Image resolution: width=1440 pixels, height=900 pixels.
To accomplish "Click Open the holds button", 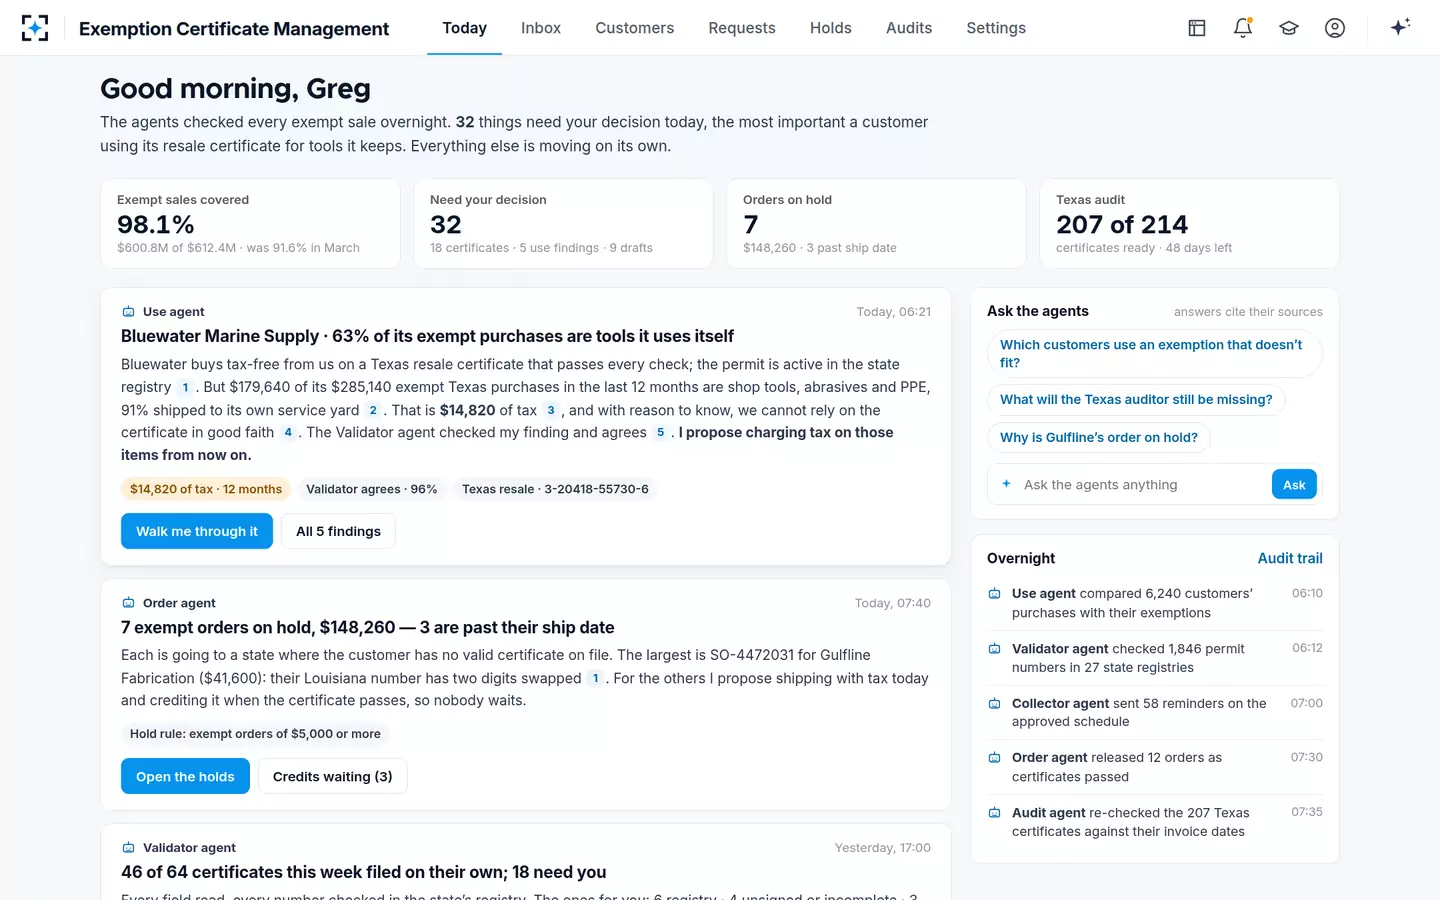I will coord(185,776).
